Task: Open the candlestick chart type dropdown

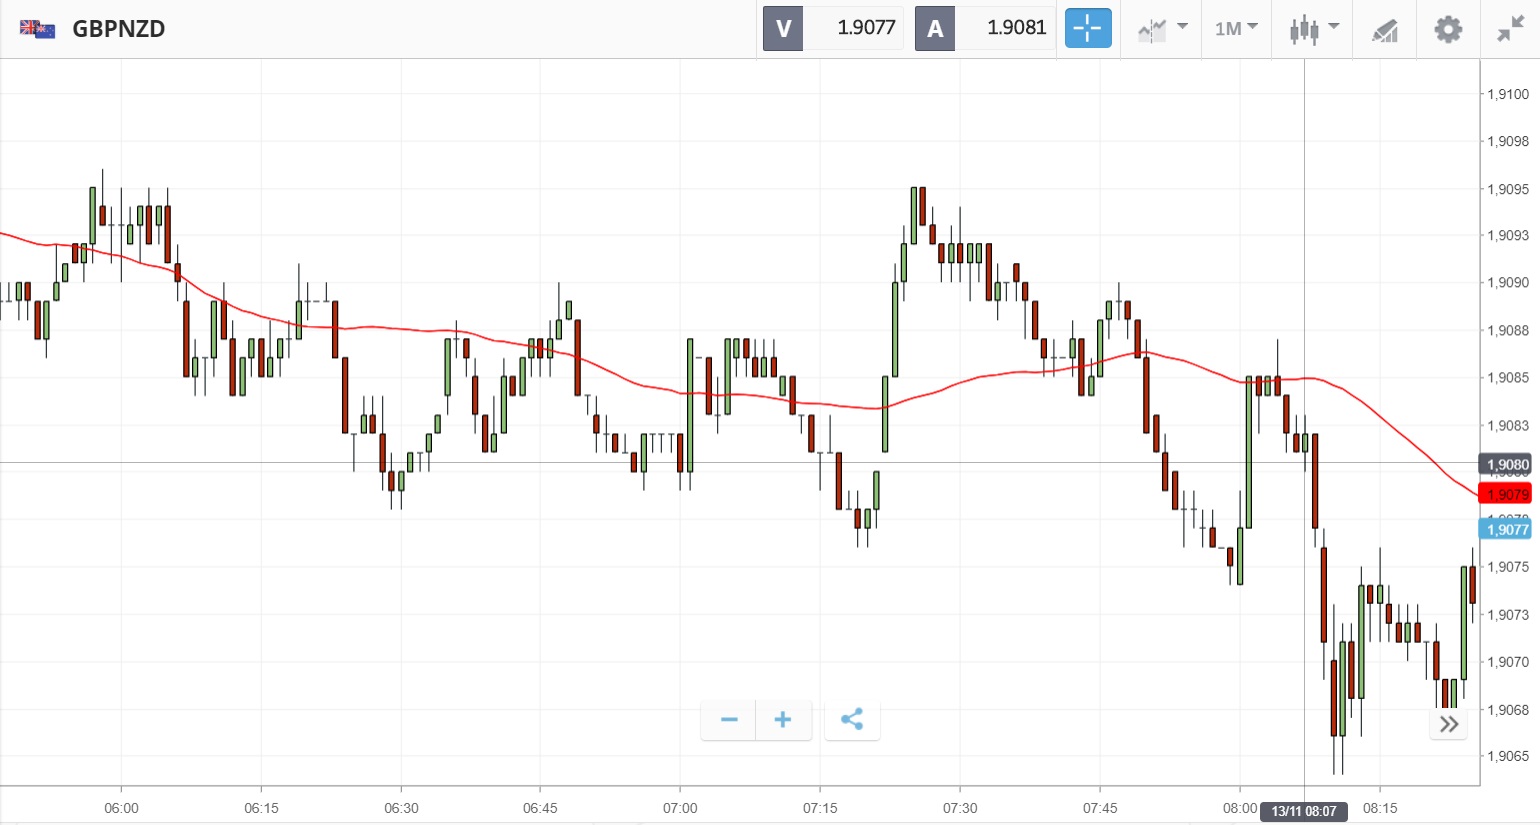Action: tap(1313, 29)
